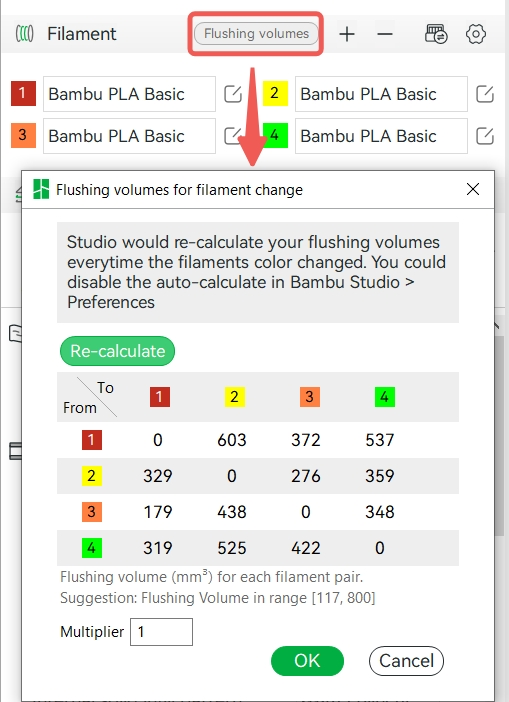Open filament 2 Bambu PLA Basic dropdown
Viewport: 509px width, 702px height.
381,94
